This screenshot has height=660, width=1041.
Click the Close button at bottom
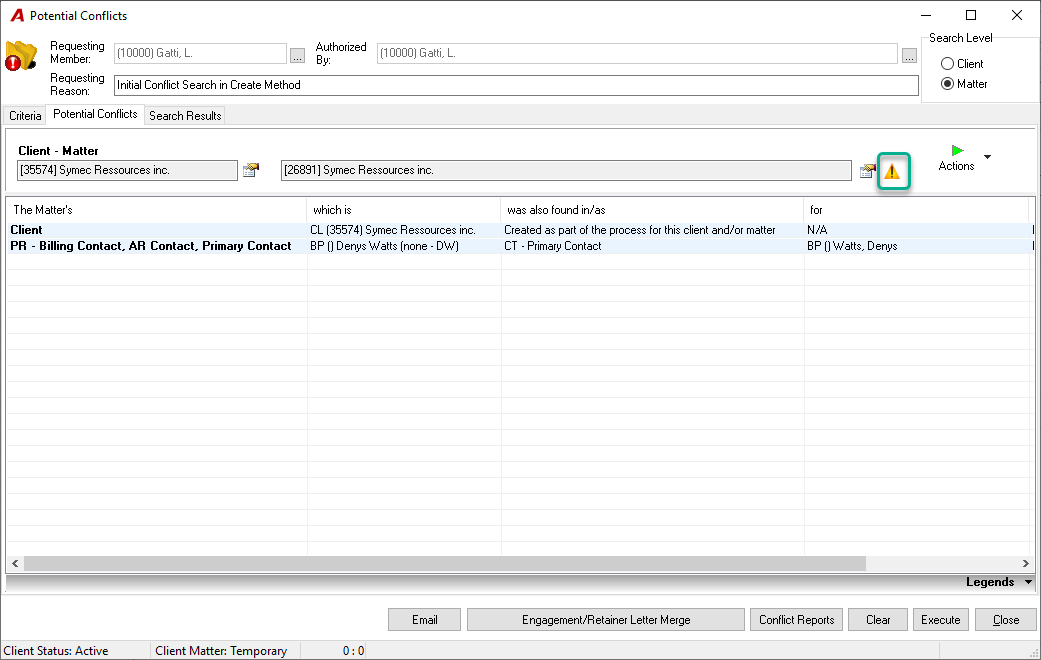pyautogui.click(x=1006, y=619)
